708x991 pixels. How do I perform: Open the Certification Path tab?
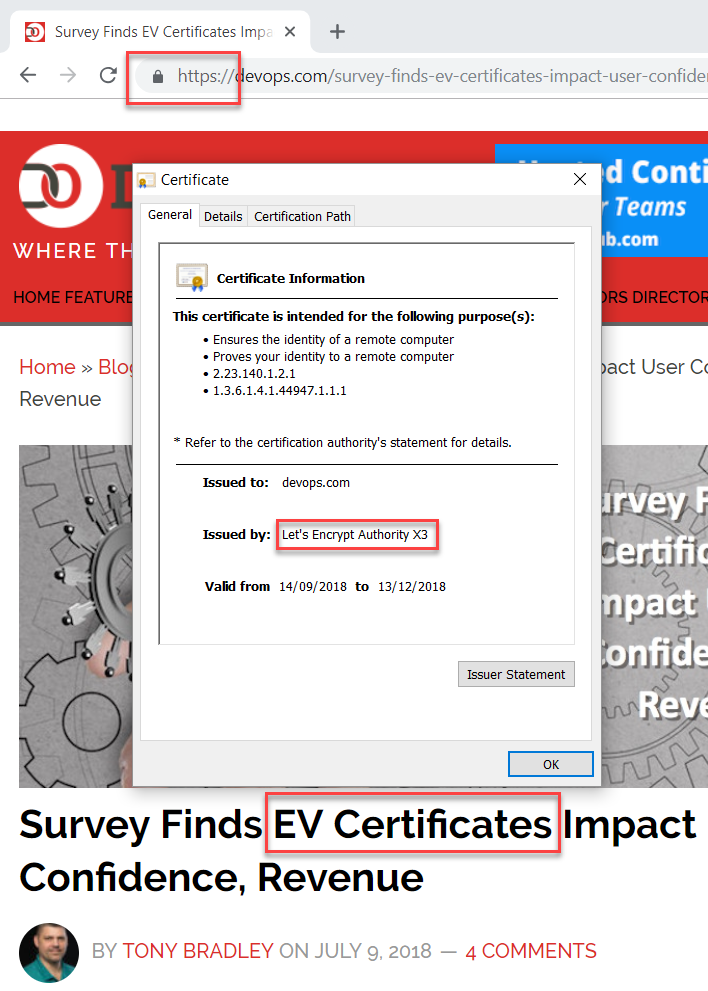point(302,216)
